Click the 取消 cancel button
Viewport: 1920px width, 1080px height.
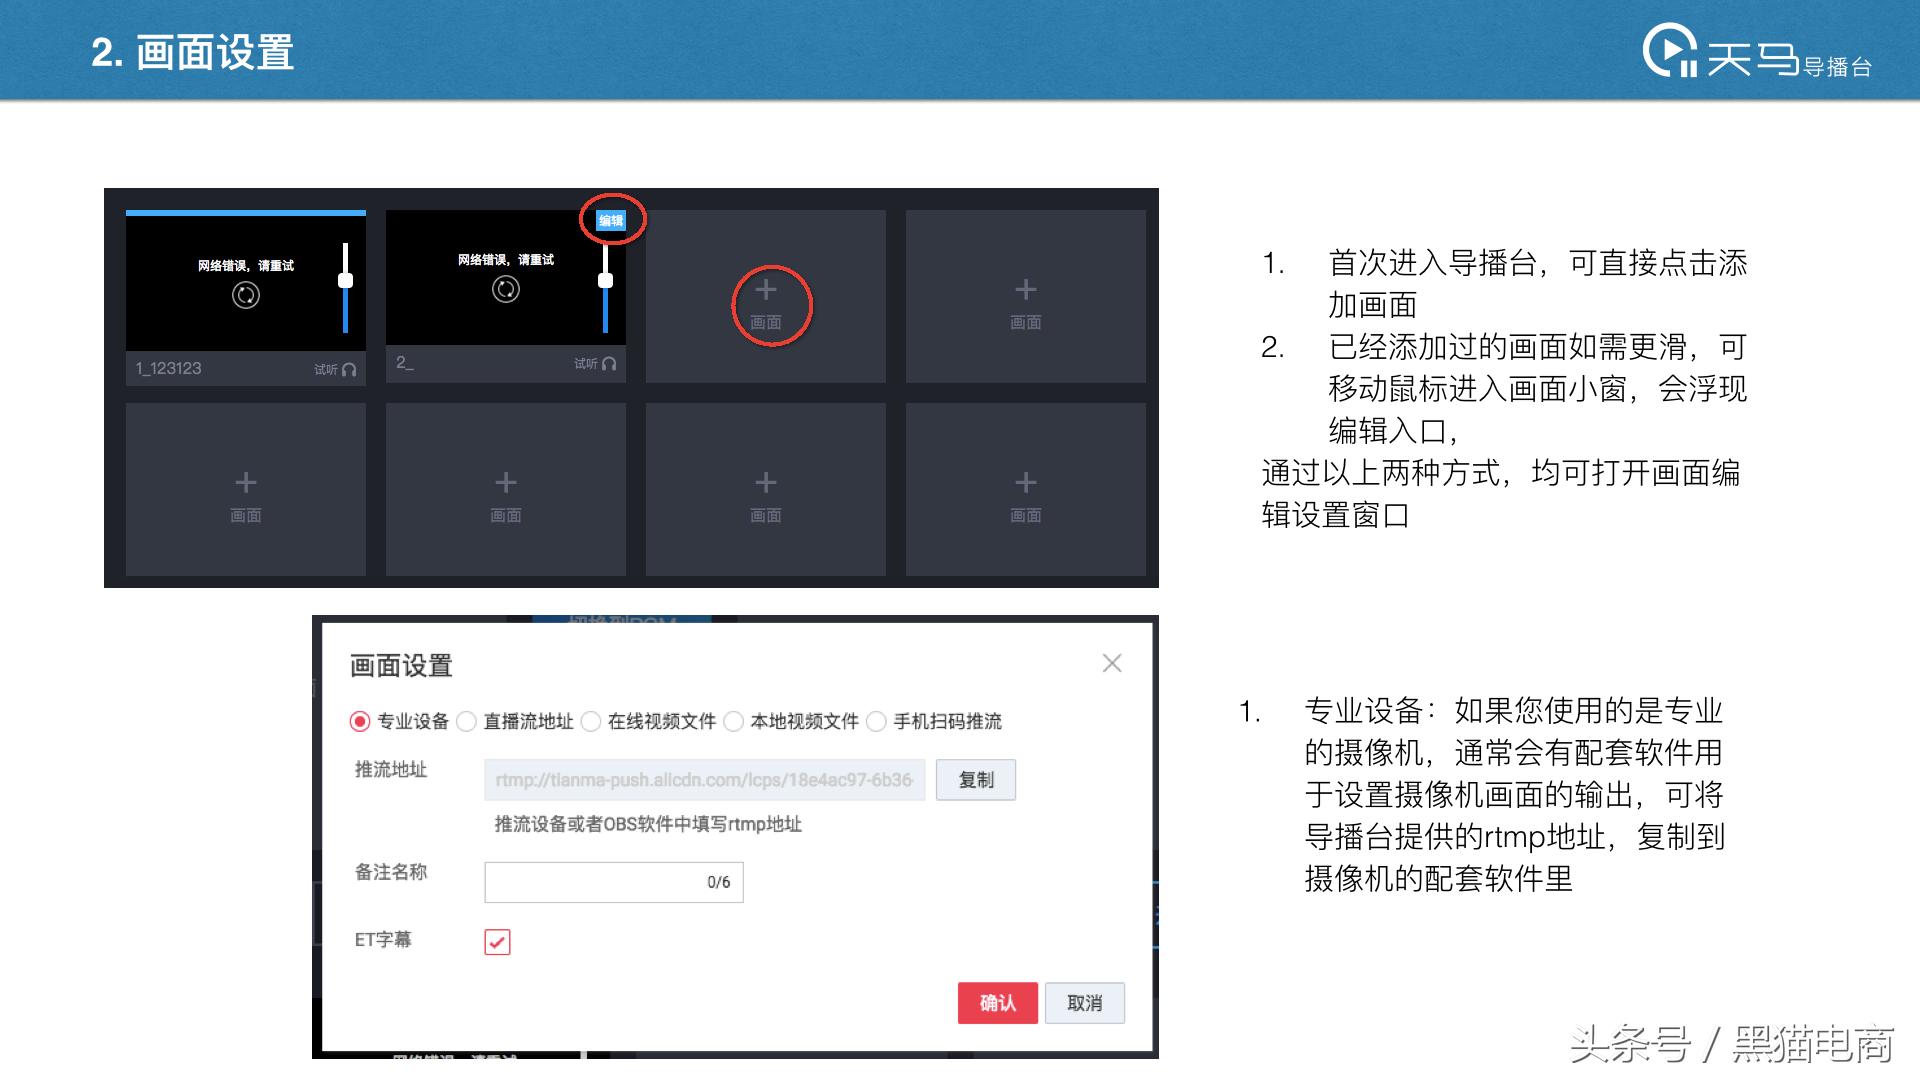[x=1085, y=1002]
